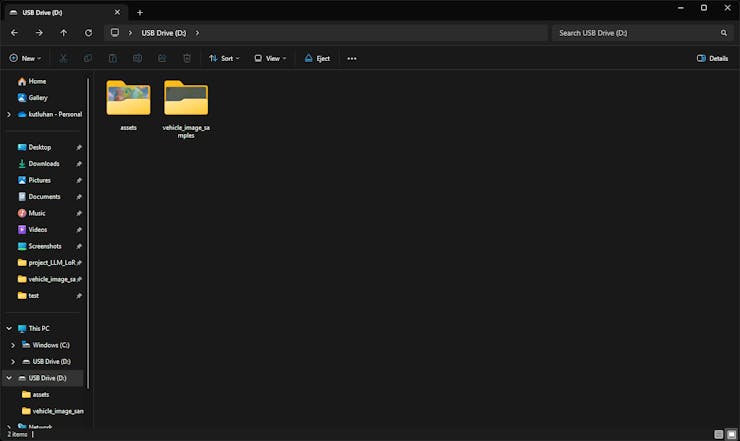Collapse the This PC node
740x441 pixels.
click(9, 329)
